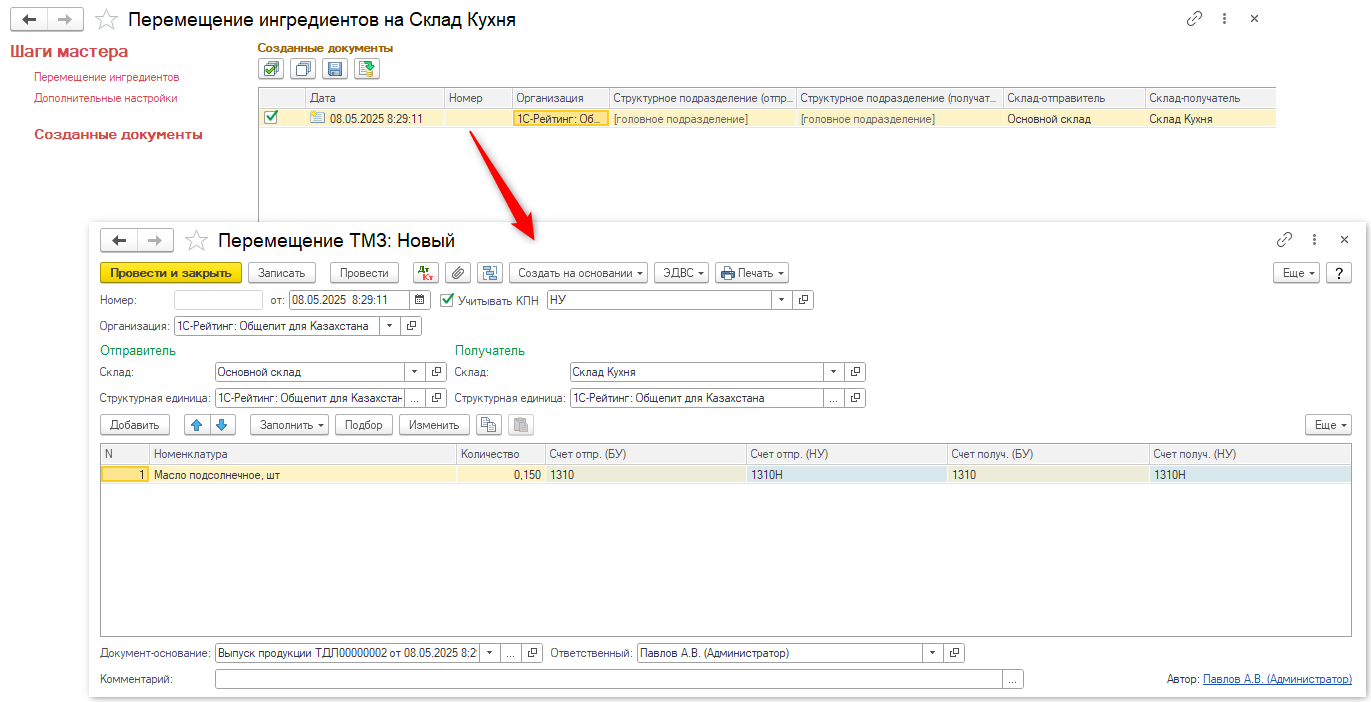Viewport: 1371px width, 702px height.
Task: Expand the sender Склад dropdown list
Action: [x=414, y=372]
